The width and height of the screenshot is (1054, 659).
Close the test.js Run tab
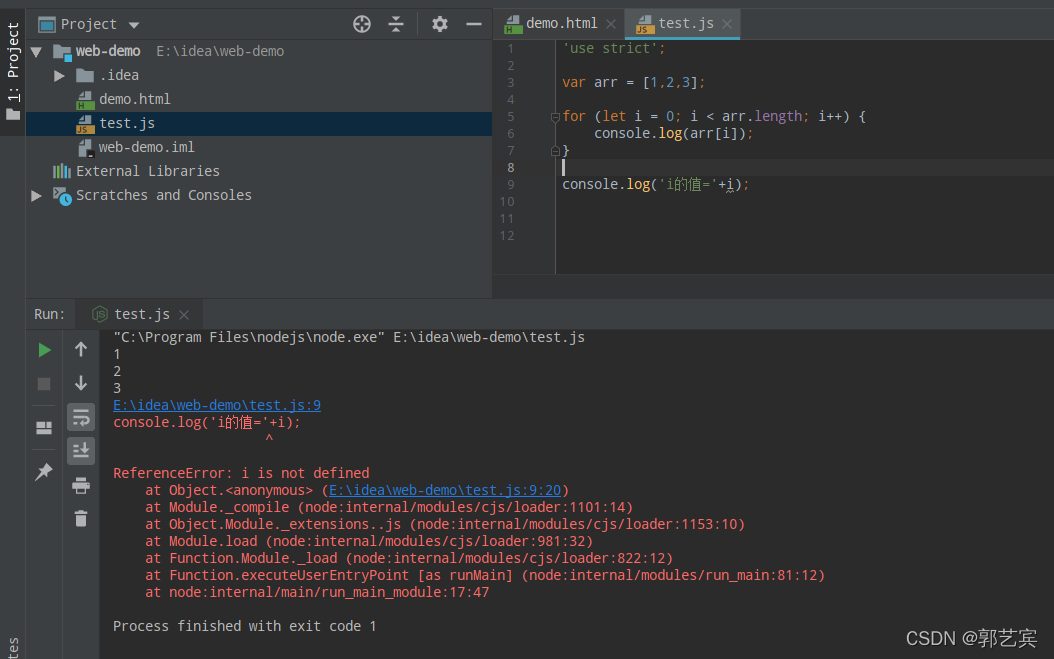[184, 315]
